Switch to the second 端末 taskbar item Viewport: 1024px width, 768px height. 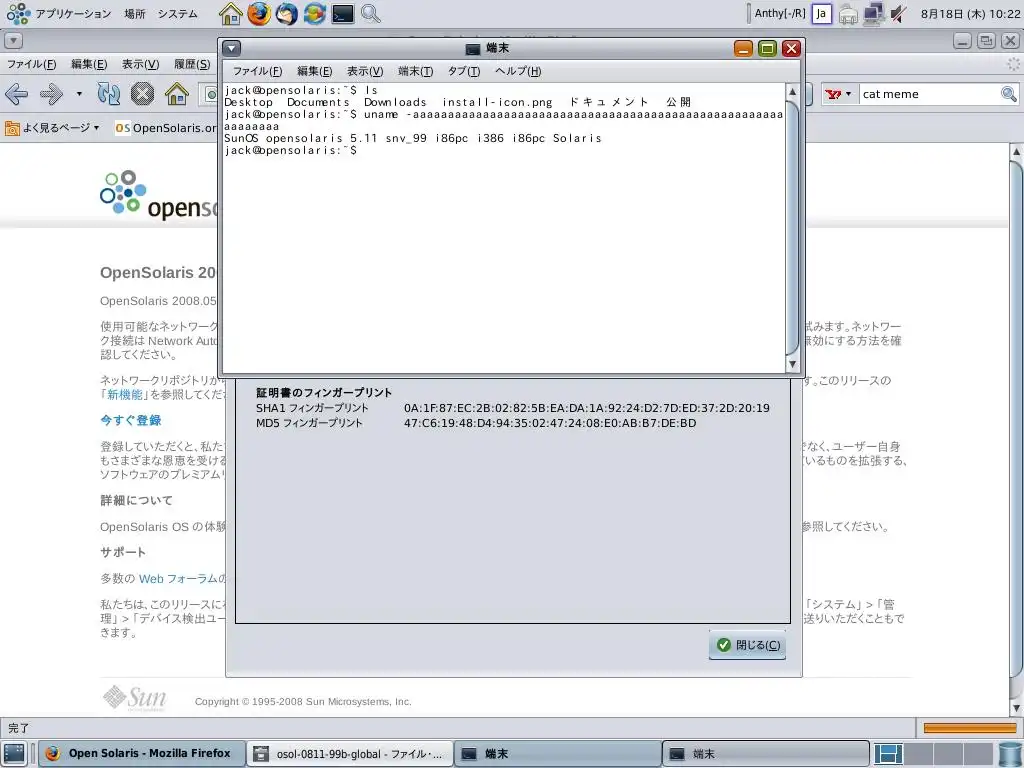(x=765, y=754)
